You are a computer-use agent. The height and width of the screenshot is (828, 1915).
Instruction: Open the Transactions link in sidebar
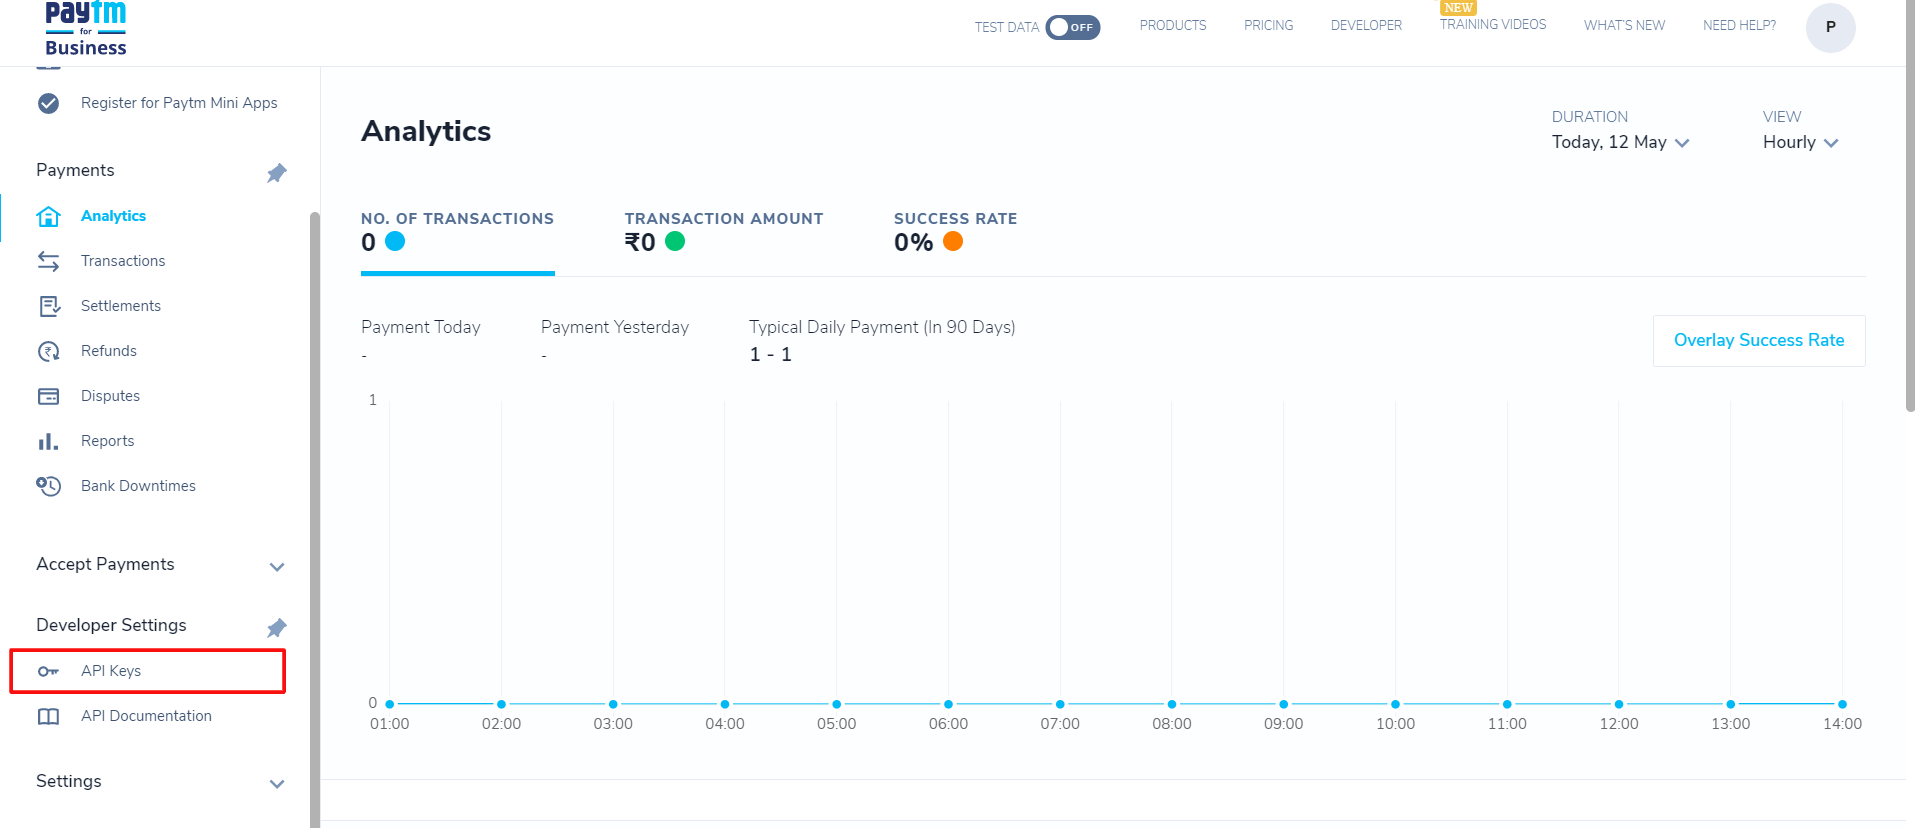(123, 261)
